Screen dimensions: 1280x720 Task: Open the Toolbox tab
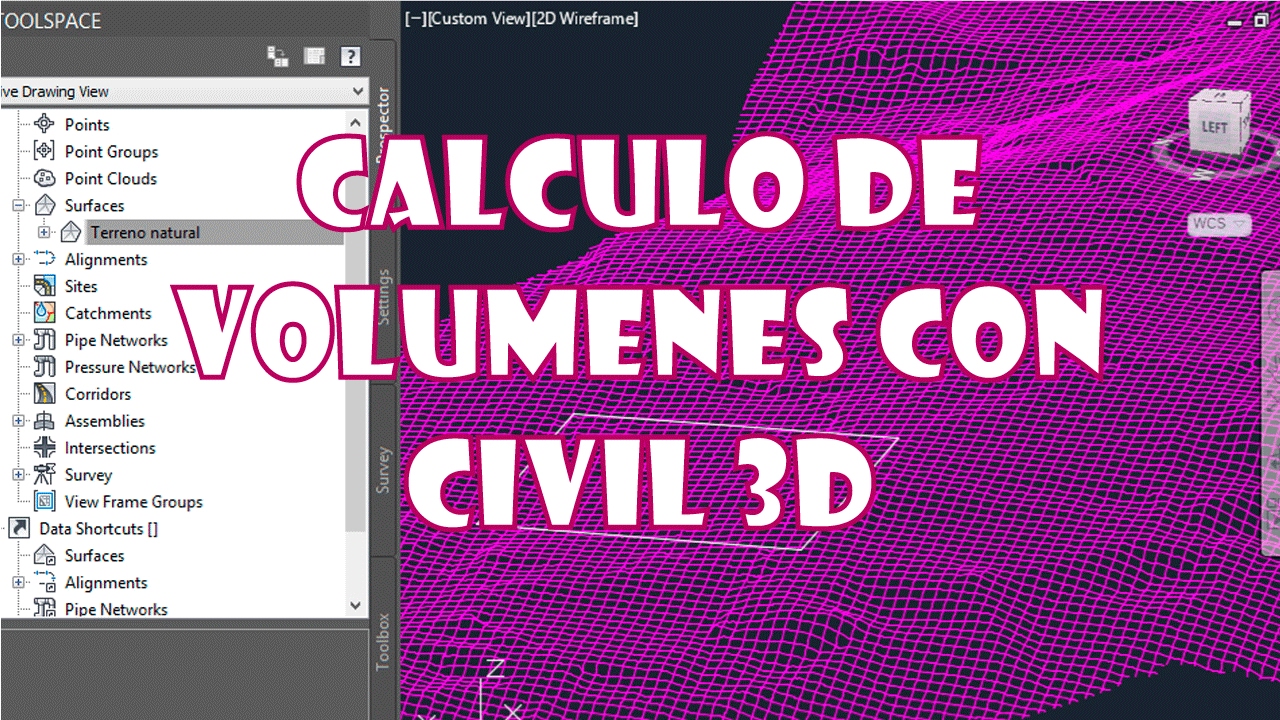(384, 642)
